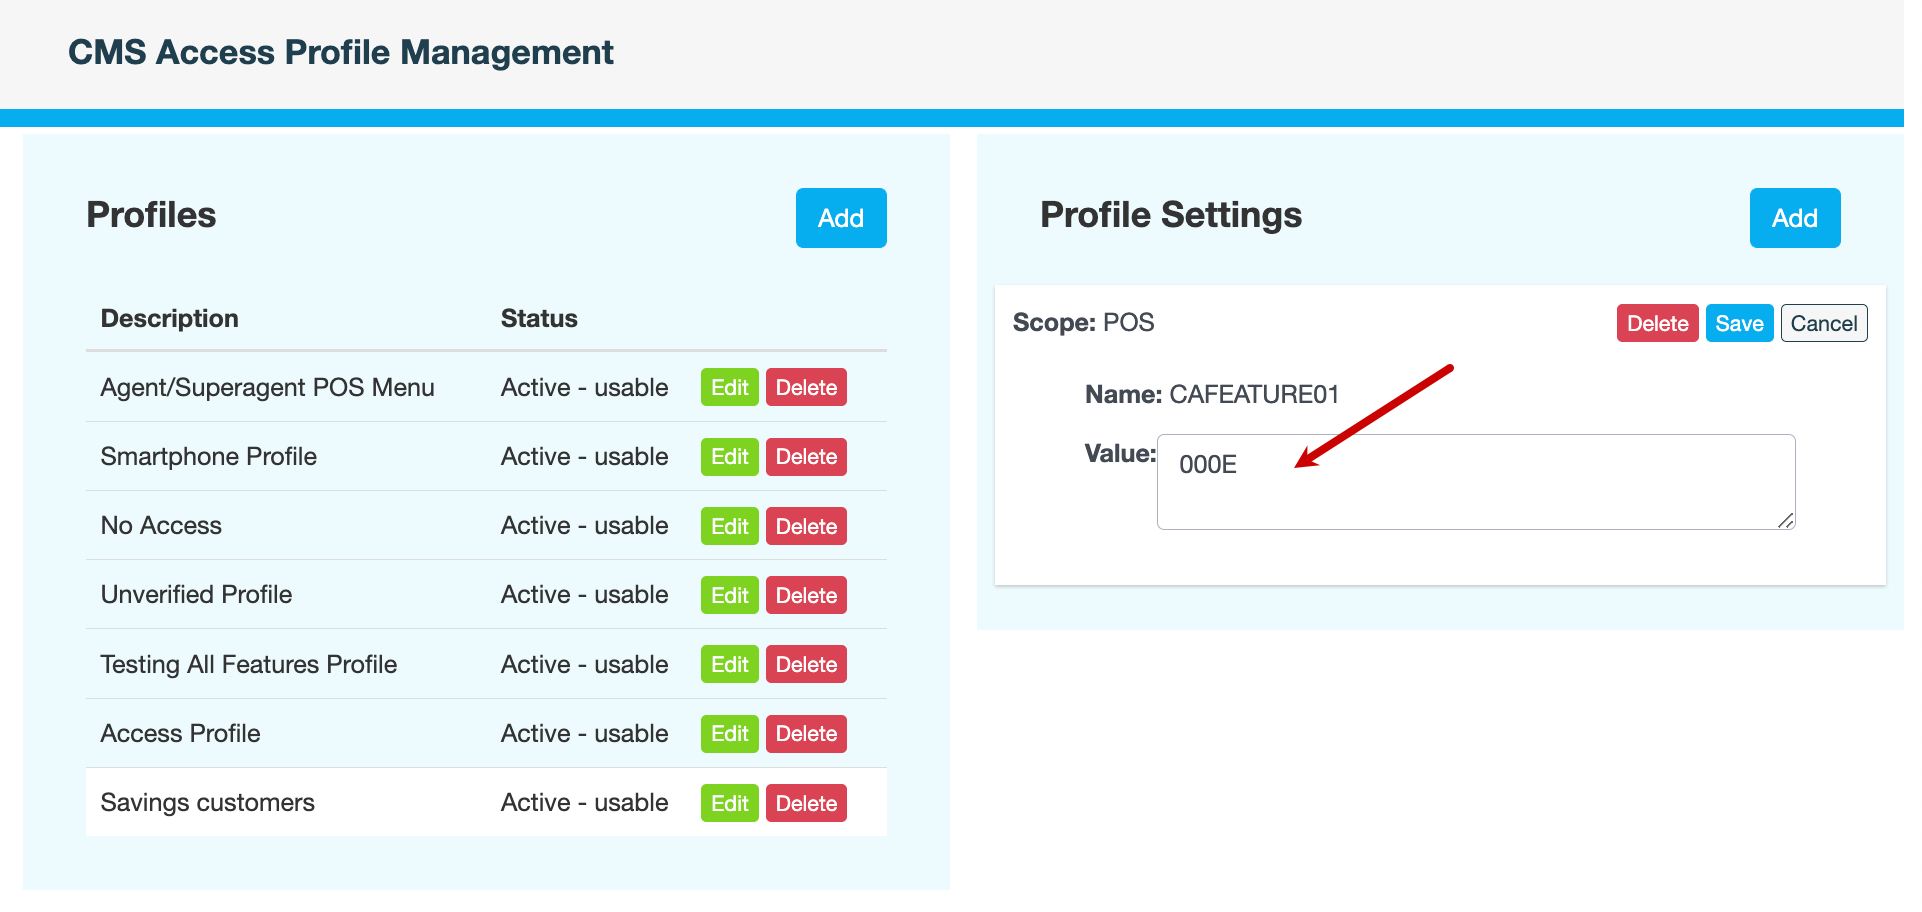Delete the Agent/Superagent POS Menu profile
This screenshot has height=912, width=1922.
806,388
